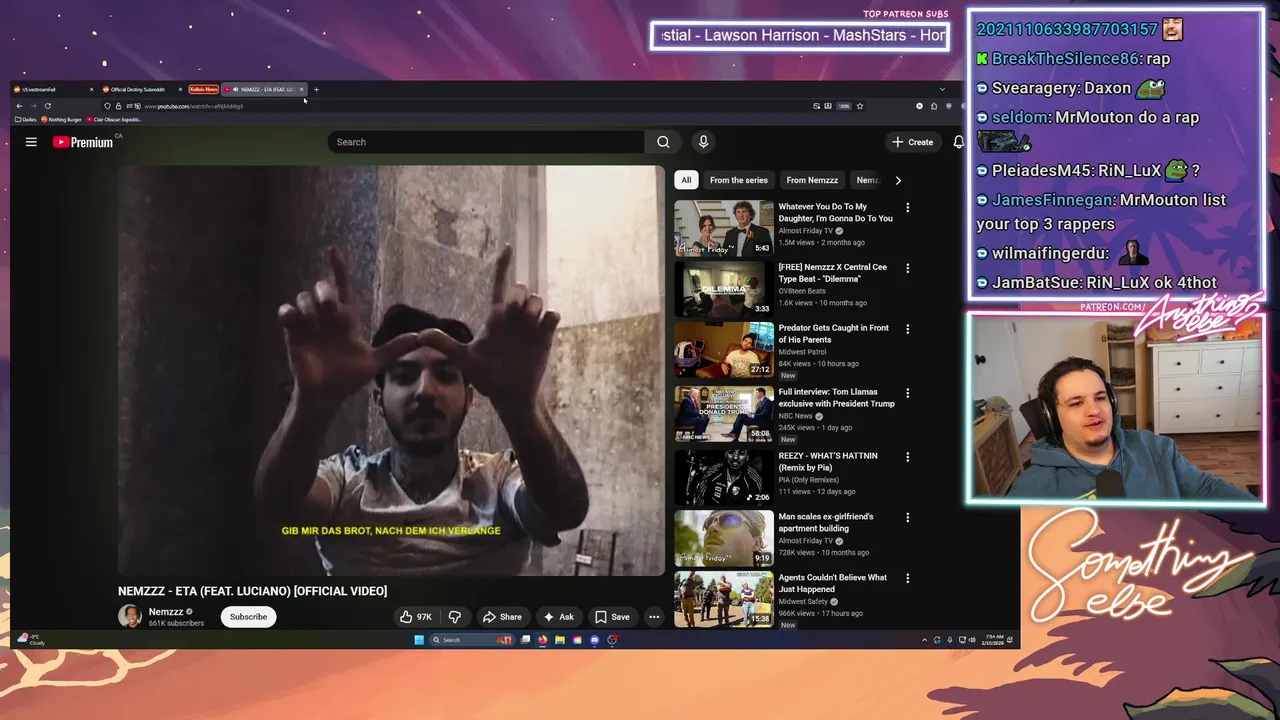Viewport: 1280px width, 720px height.
Task: Open options for Man scales ex-girlfriend's video
Action: tap(907, 517)
